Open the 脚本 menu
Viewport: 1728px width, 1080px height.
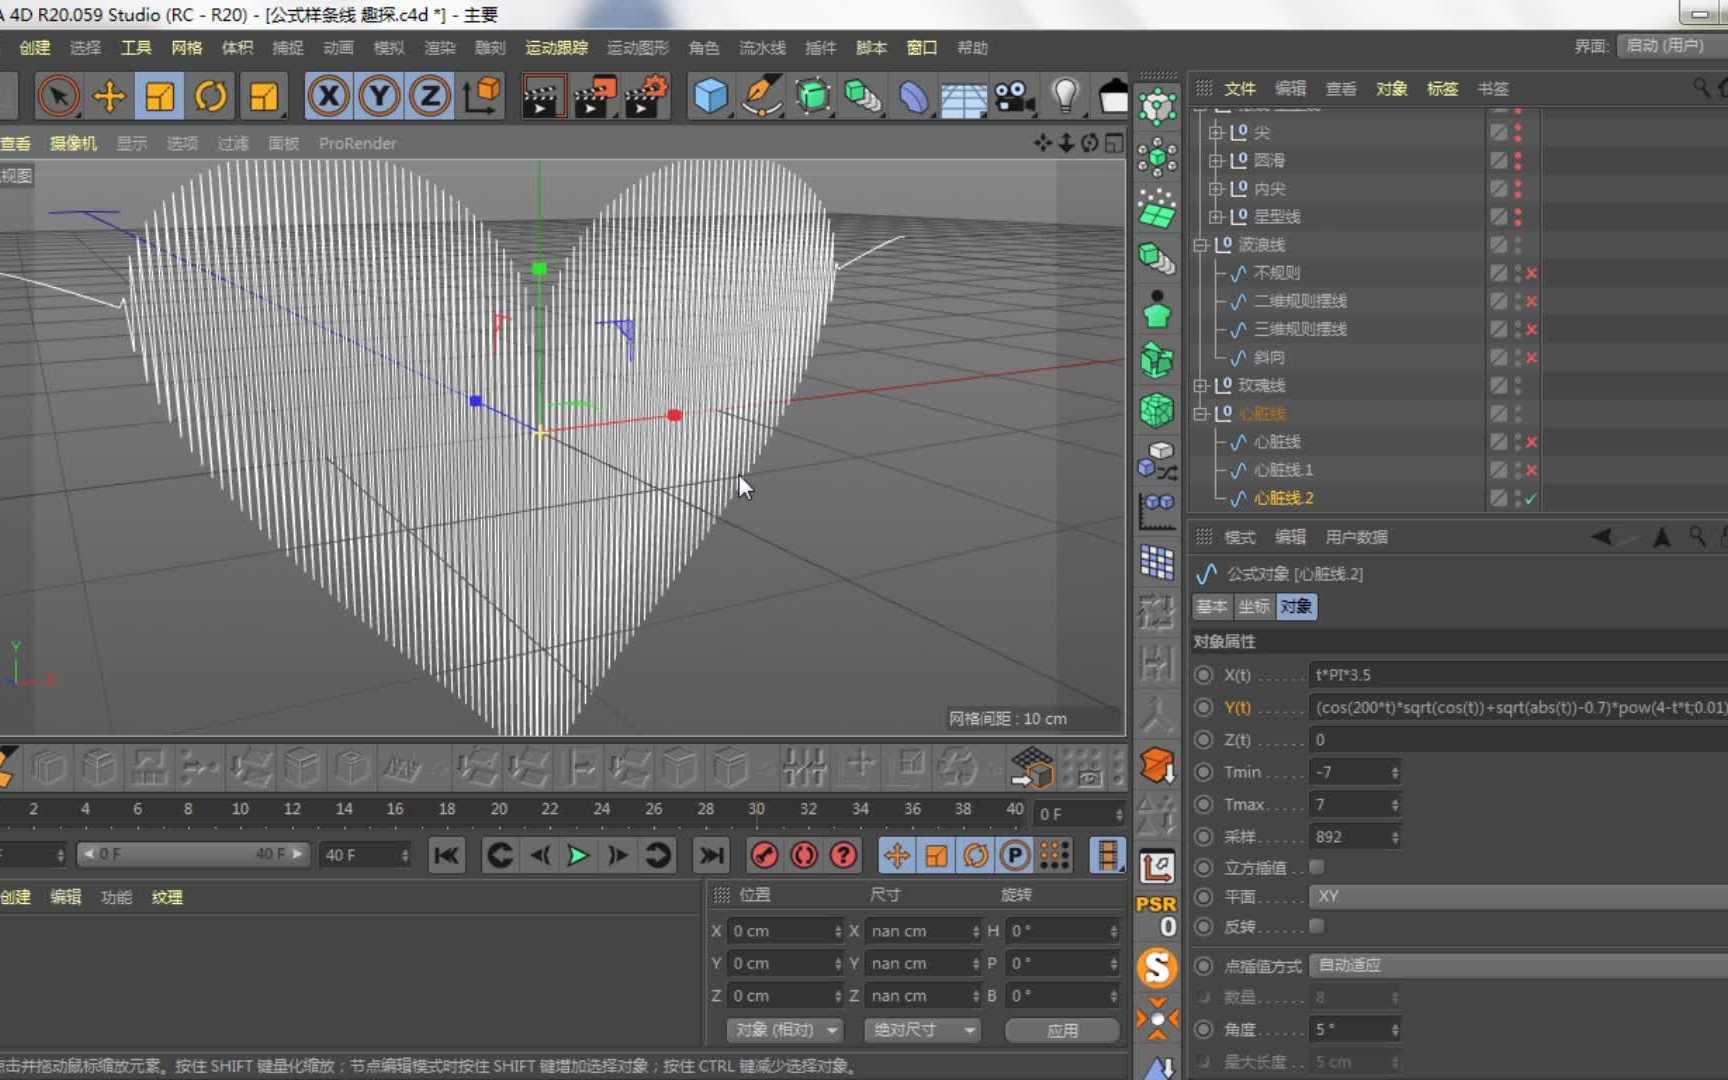(x=871, y=48)
